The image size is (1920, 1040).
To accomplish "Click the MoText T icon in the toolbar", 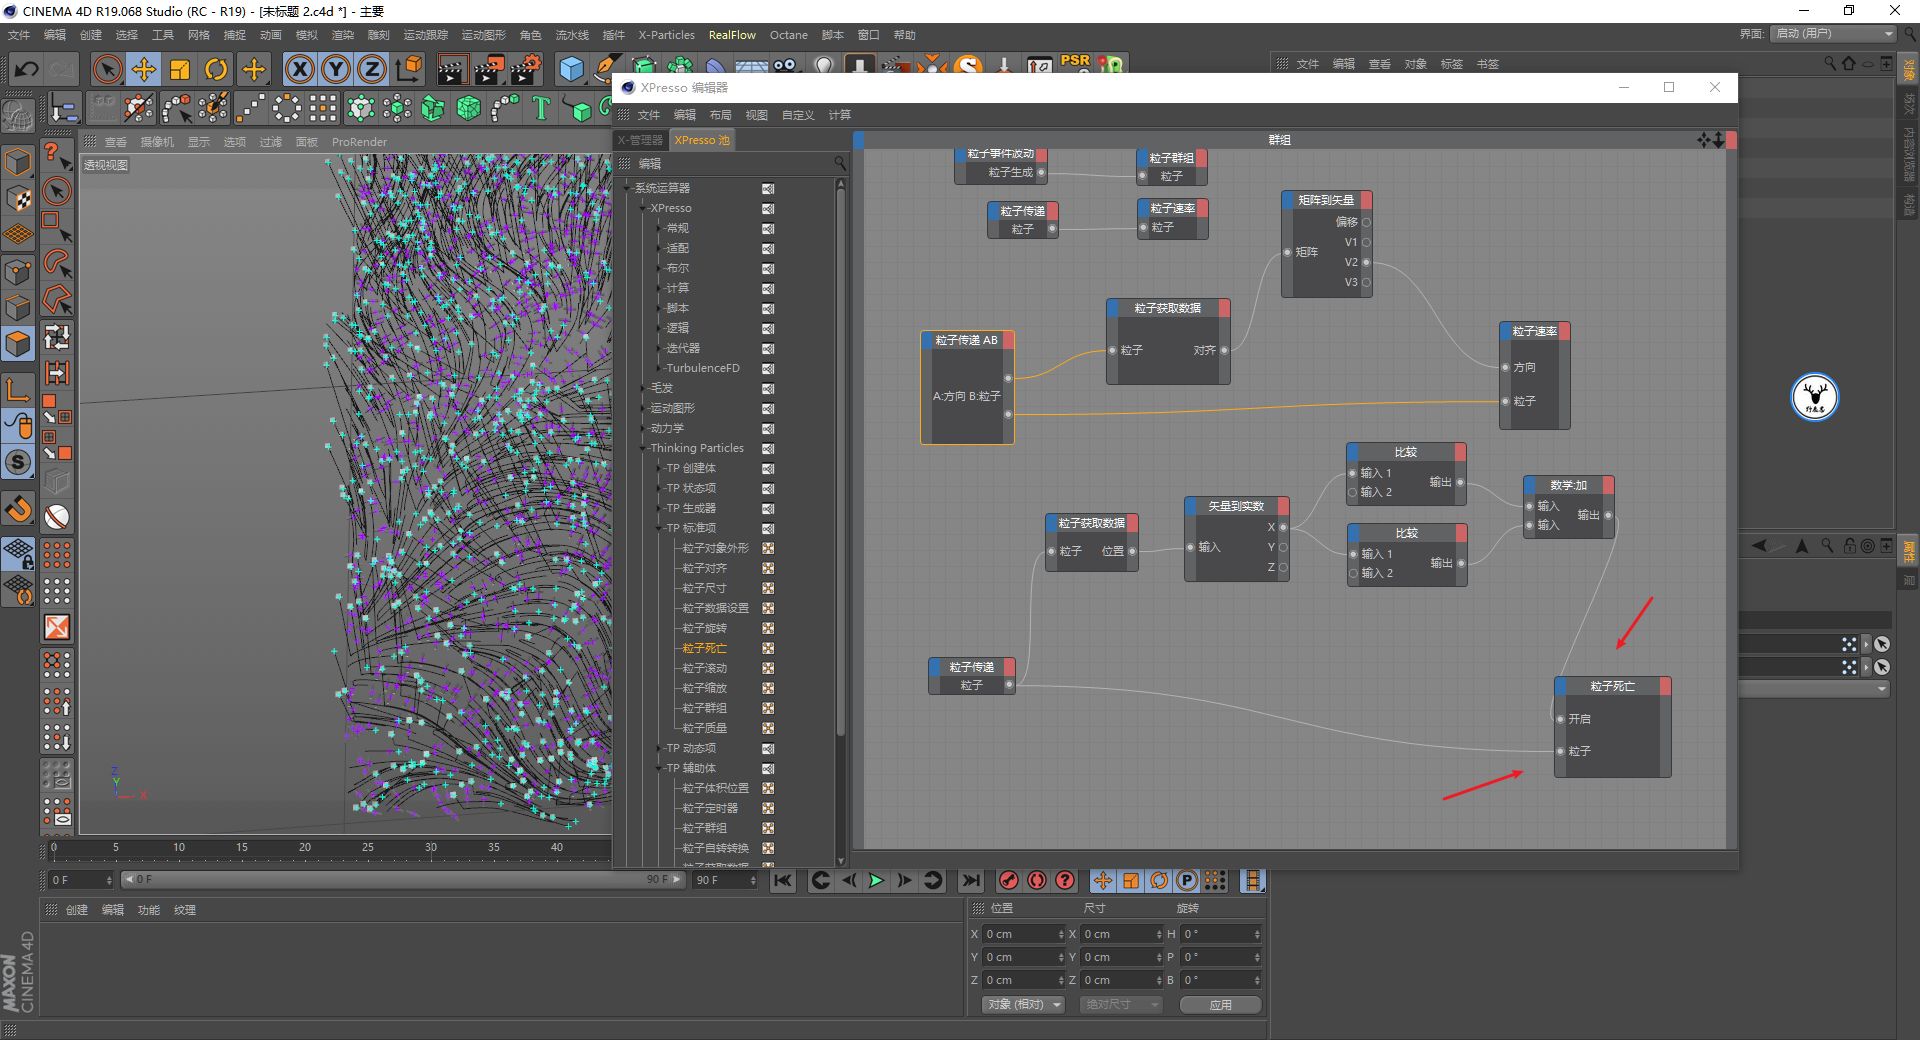I will [x=540, y=106].
